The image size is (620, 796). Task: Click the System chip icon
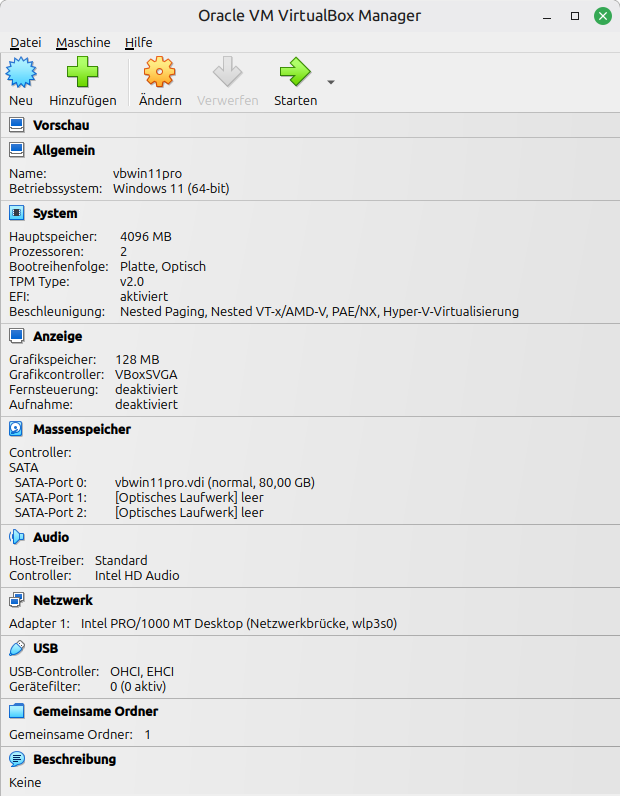coord(16,213)
